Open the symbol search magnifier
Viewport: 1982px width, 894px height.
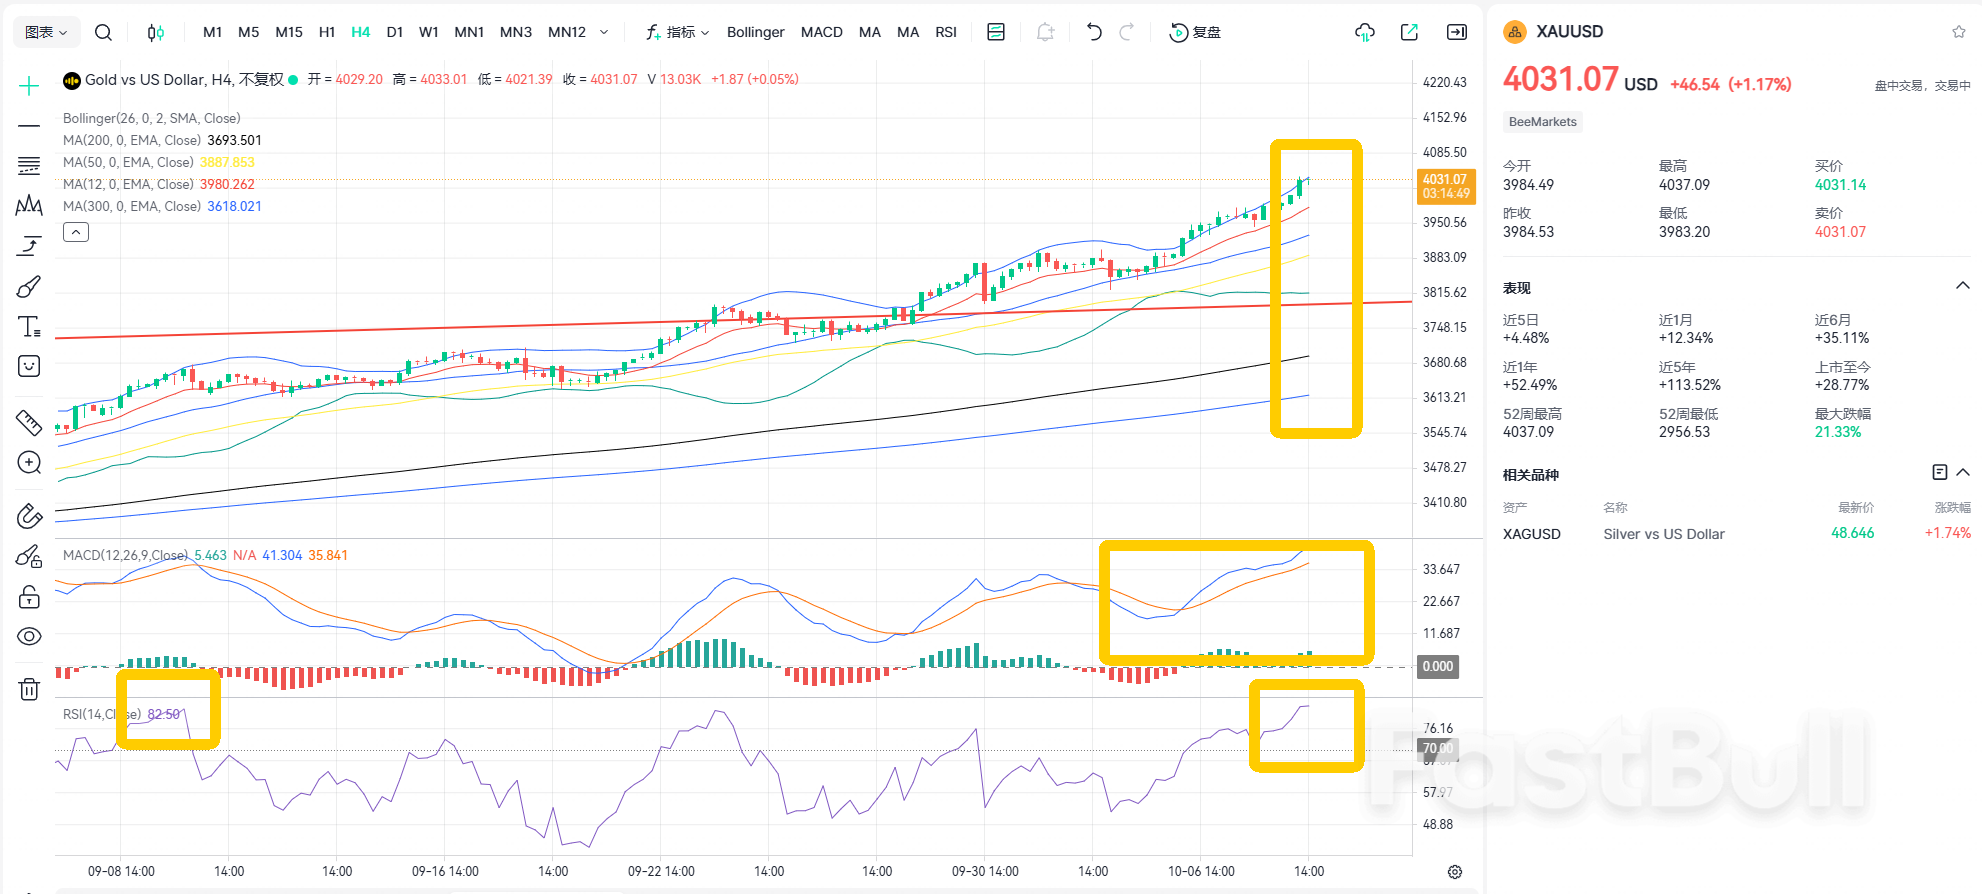coord(103,32)
